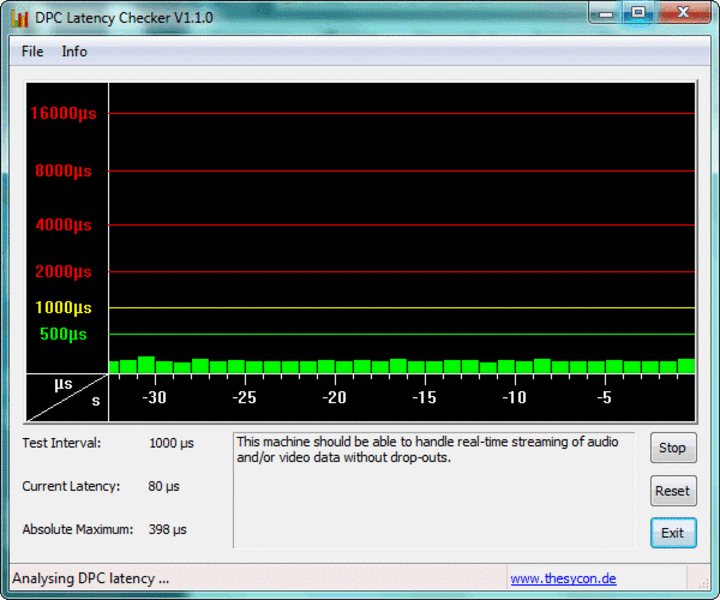
Task: Click the -30 seconds time axis marker
Action: click(x=154, y=397)
